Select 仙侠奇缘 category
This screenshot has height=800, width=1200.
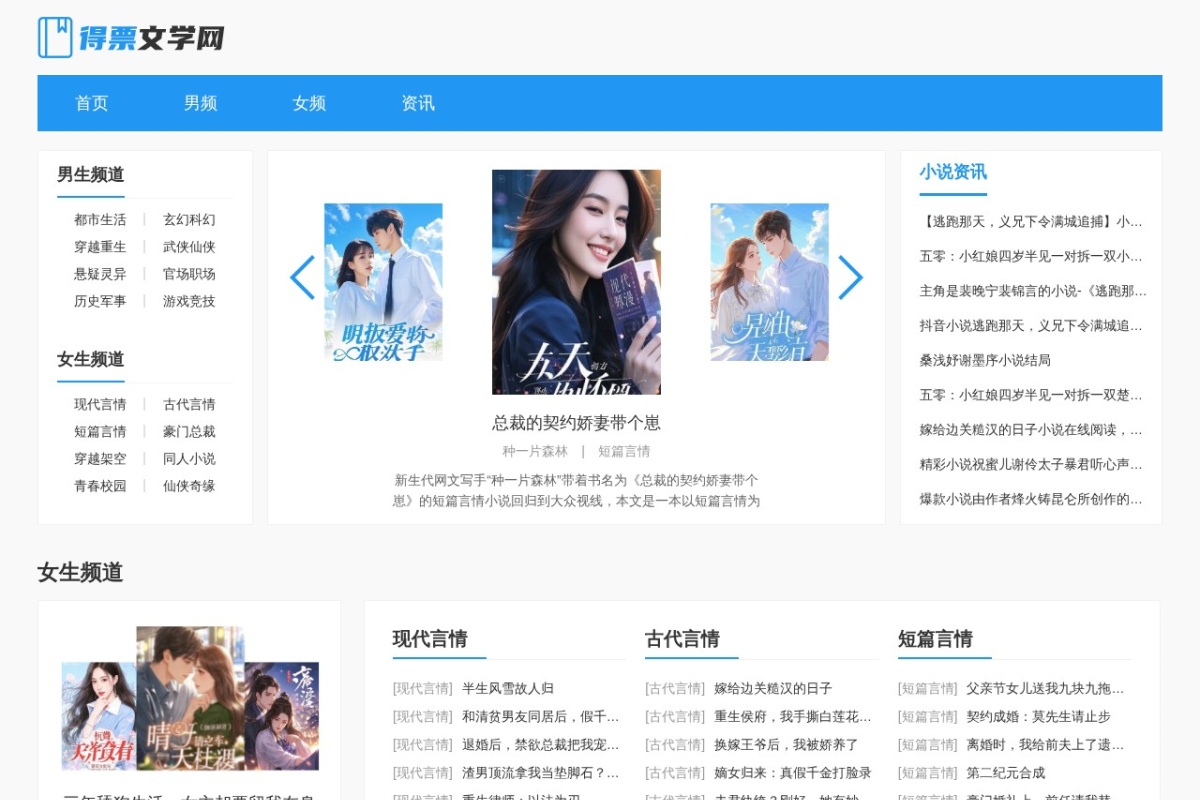189,485
